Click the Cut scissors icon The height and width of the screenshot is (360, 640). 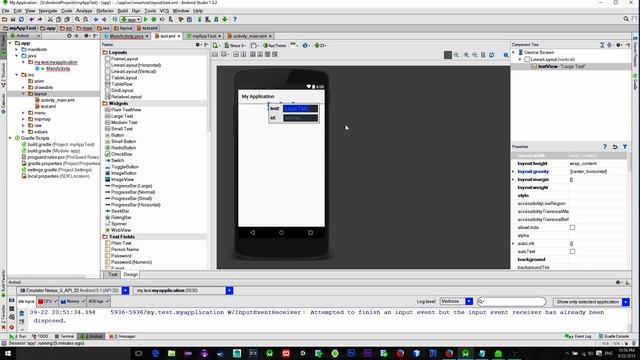(50, 19)
